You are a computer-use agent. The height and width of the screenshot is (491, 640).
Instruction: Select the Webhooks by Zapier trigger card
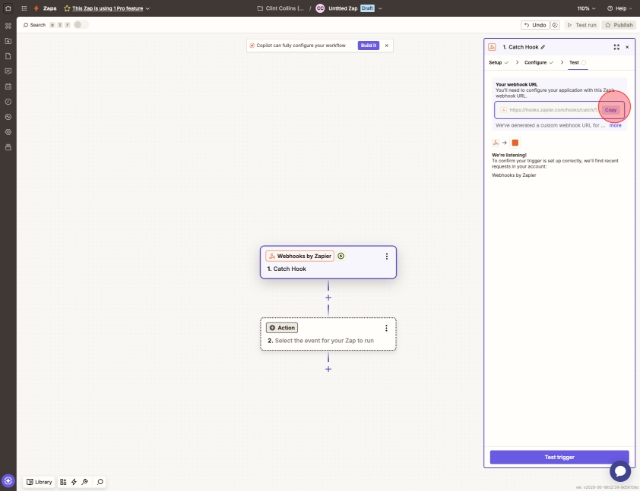click(x=328, y=262)
